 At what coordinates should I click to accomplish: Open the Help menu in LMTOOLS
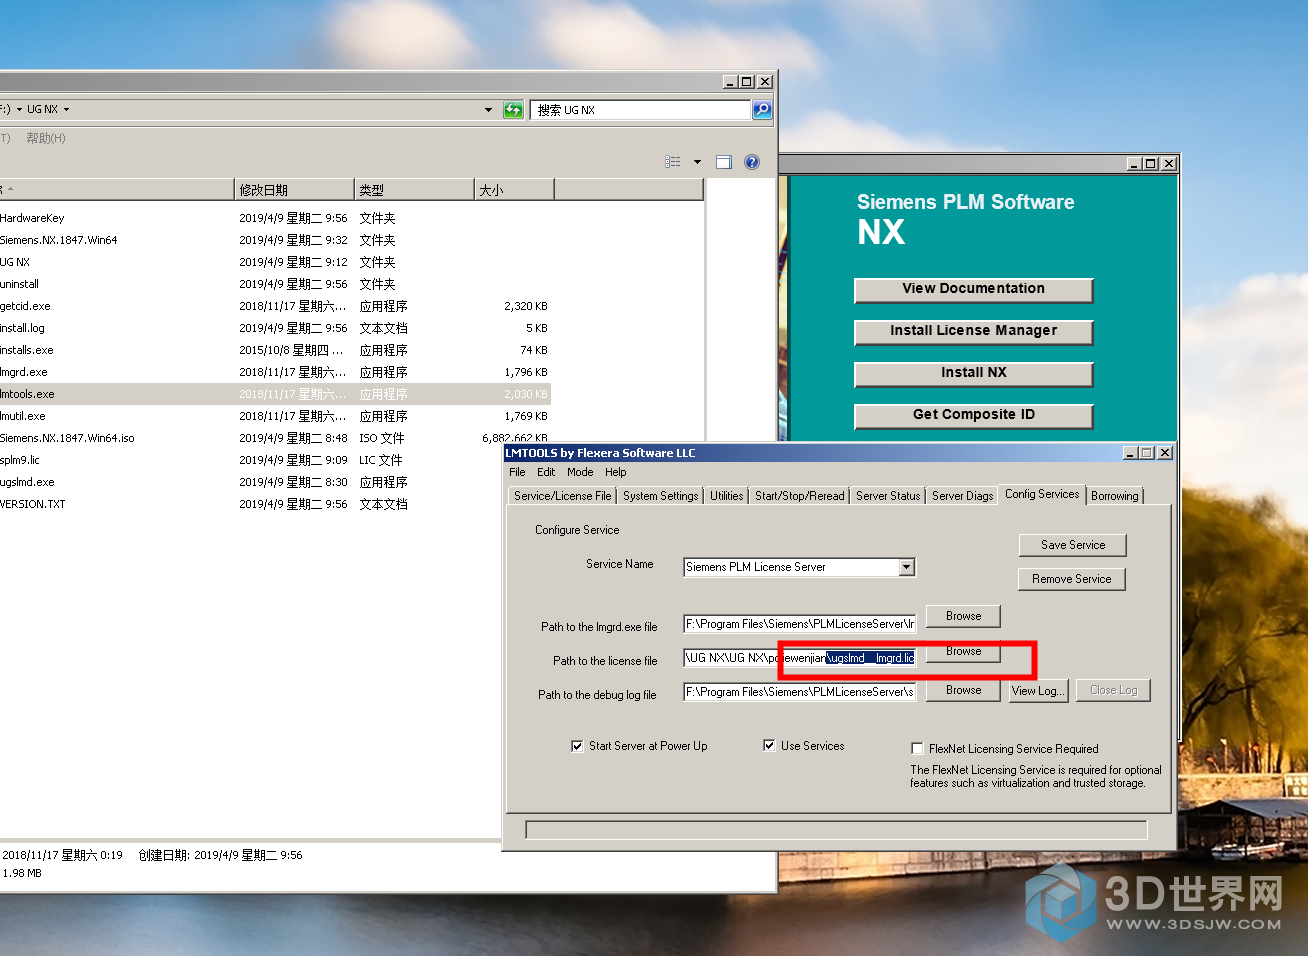[x=616, y=472]
